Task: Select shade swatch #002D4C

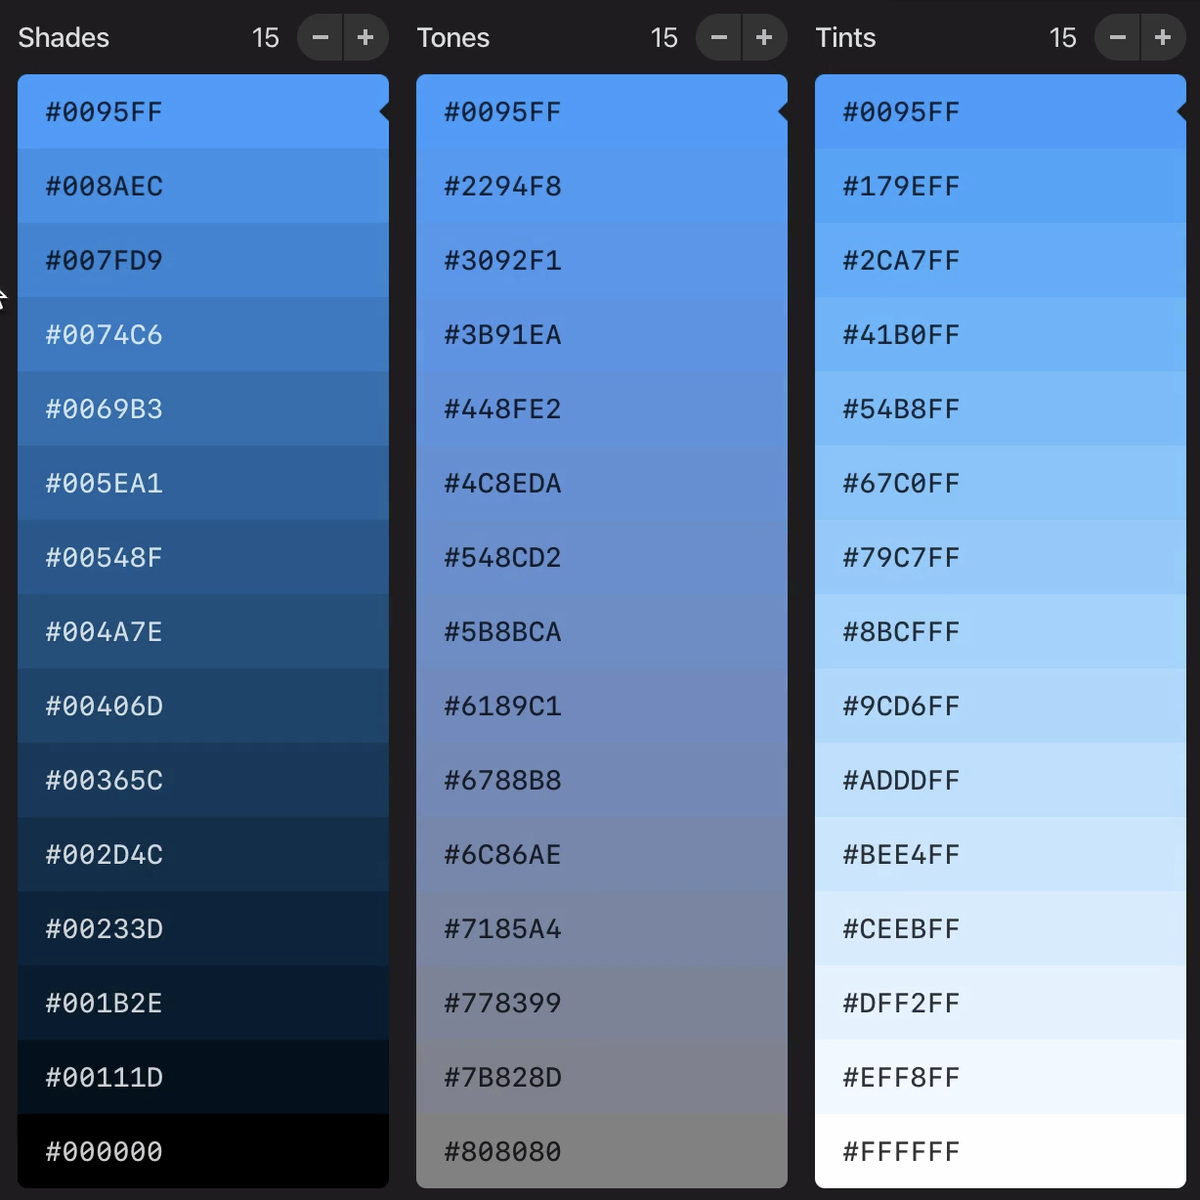Action: coord(203,854)
